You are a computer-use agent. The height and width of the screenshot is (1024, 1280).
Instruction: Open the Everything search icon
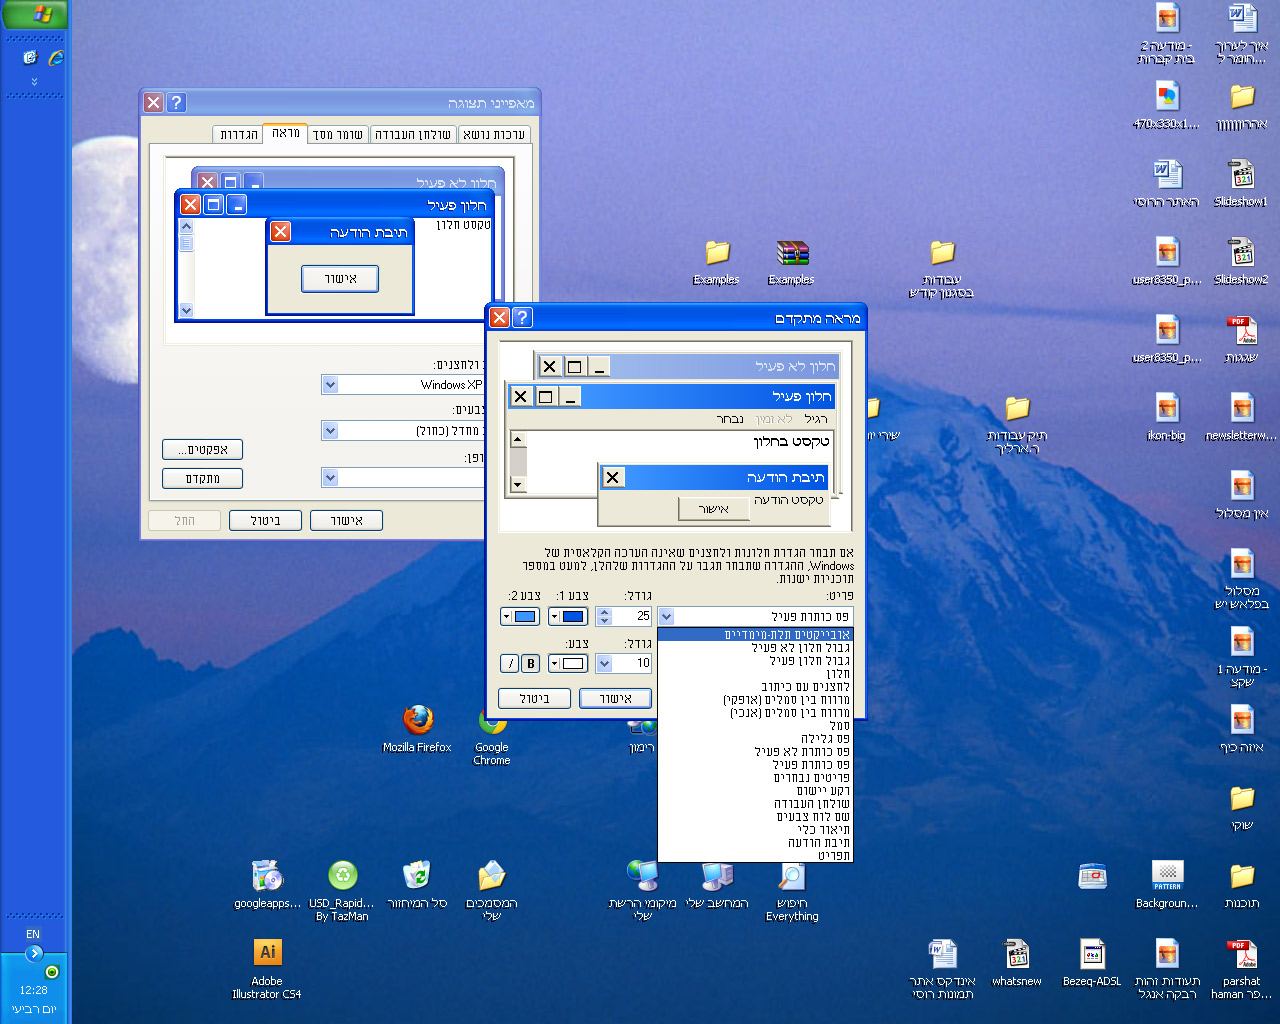792,891
